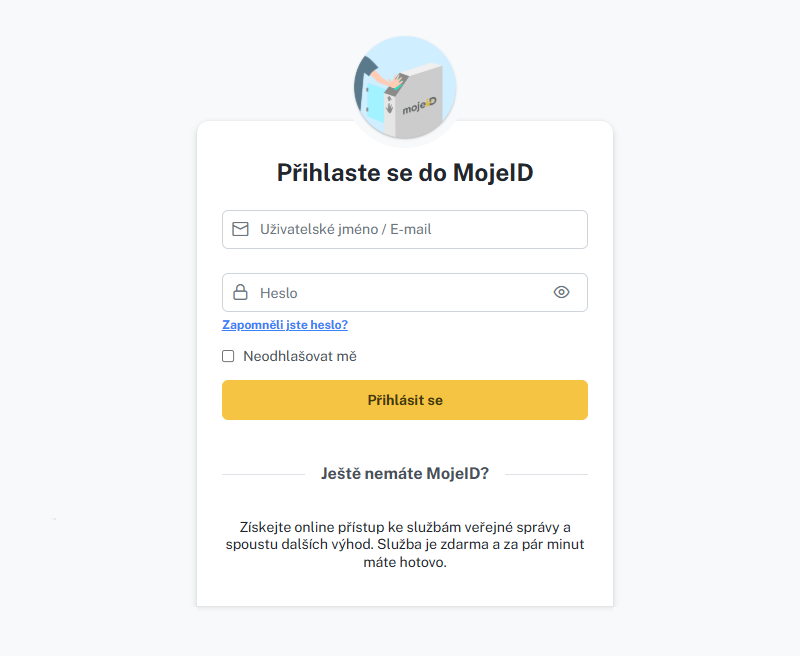
Task: Click the padlock icon in password field
Action: click(x=240, y=293)
